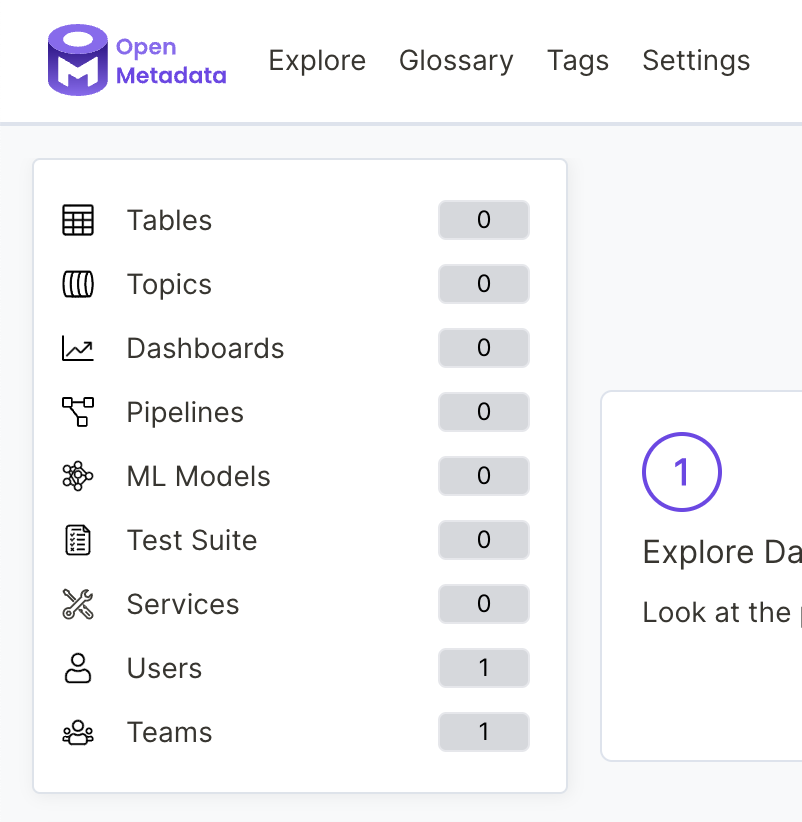The width and height of the screenshot is (802, 822).
Task: Open the Glossary section
Action: point(456,60)
